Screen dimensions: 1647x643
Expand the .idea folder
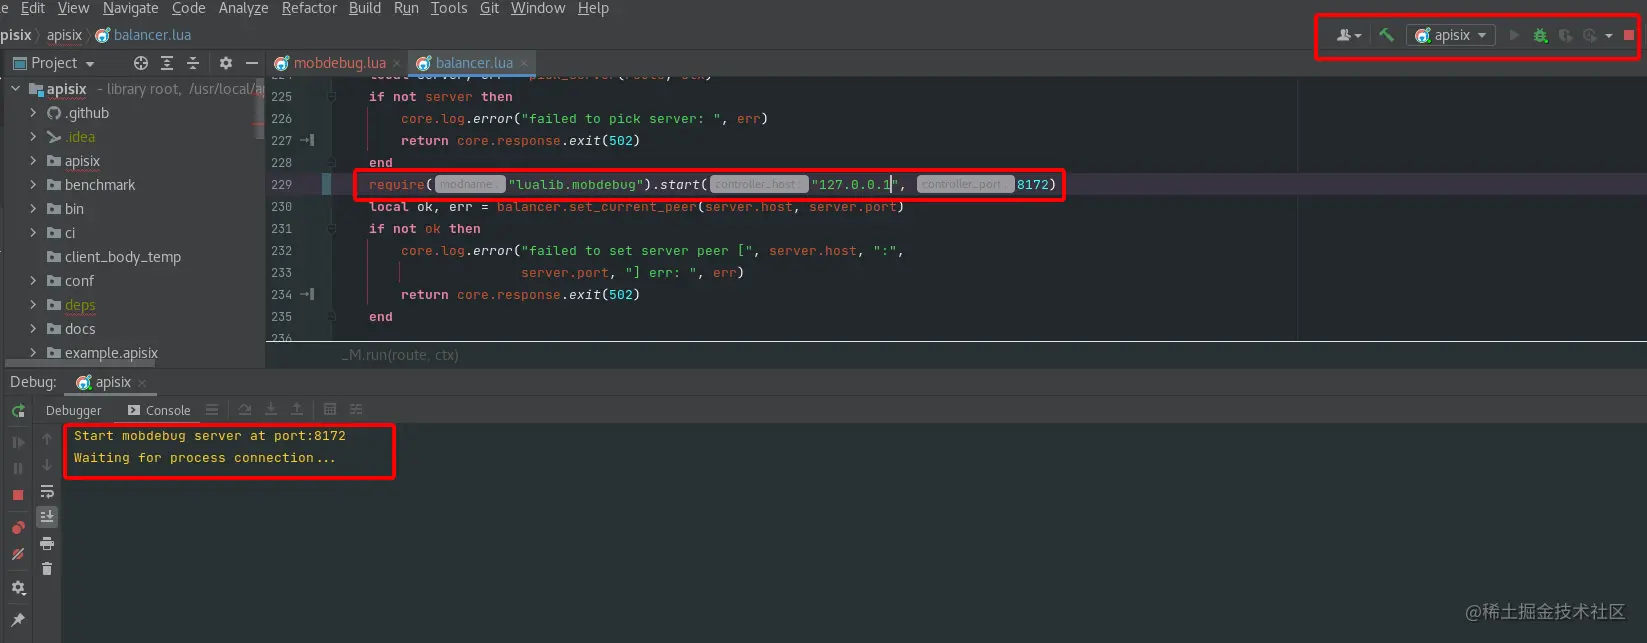pos(33,137)
